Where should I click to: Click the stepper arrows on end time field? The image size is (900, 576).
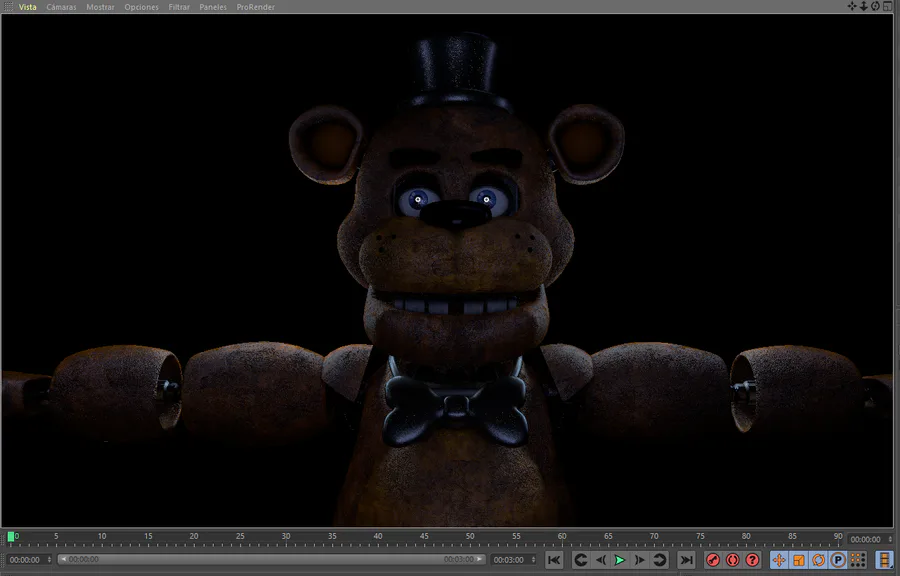pos(534,560)
